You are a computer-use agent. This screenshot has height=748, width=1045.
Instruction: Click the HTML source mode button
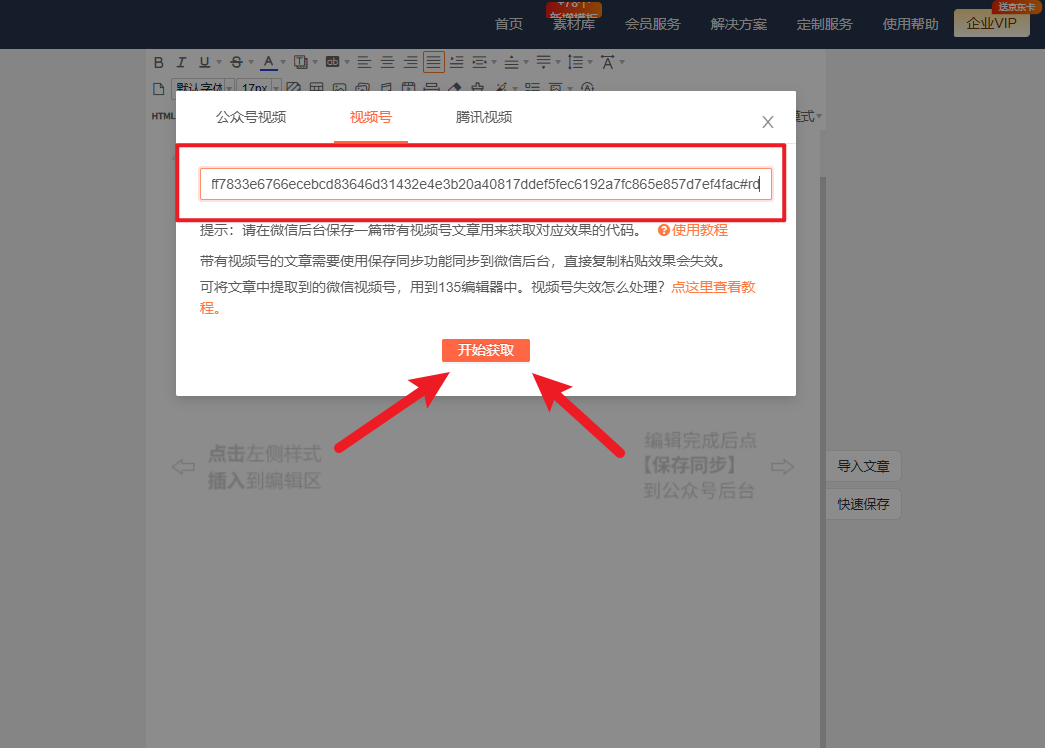(x=163, y=116)
